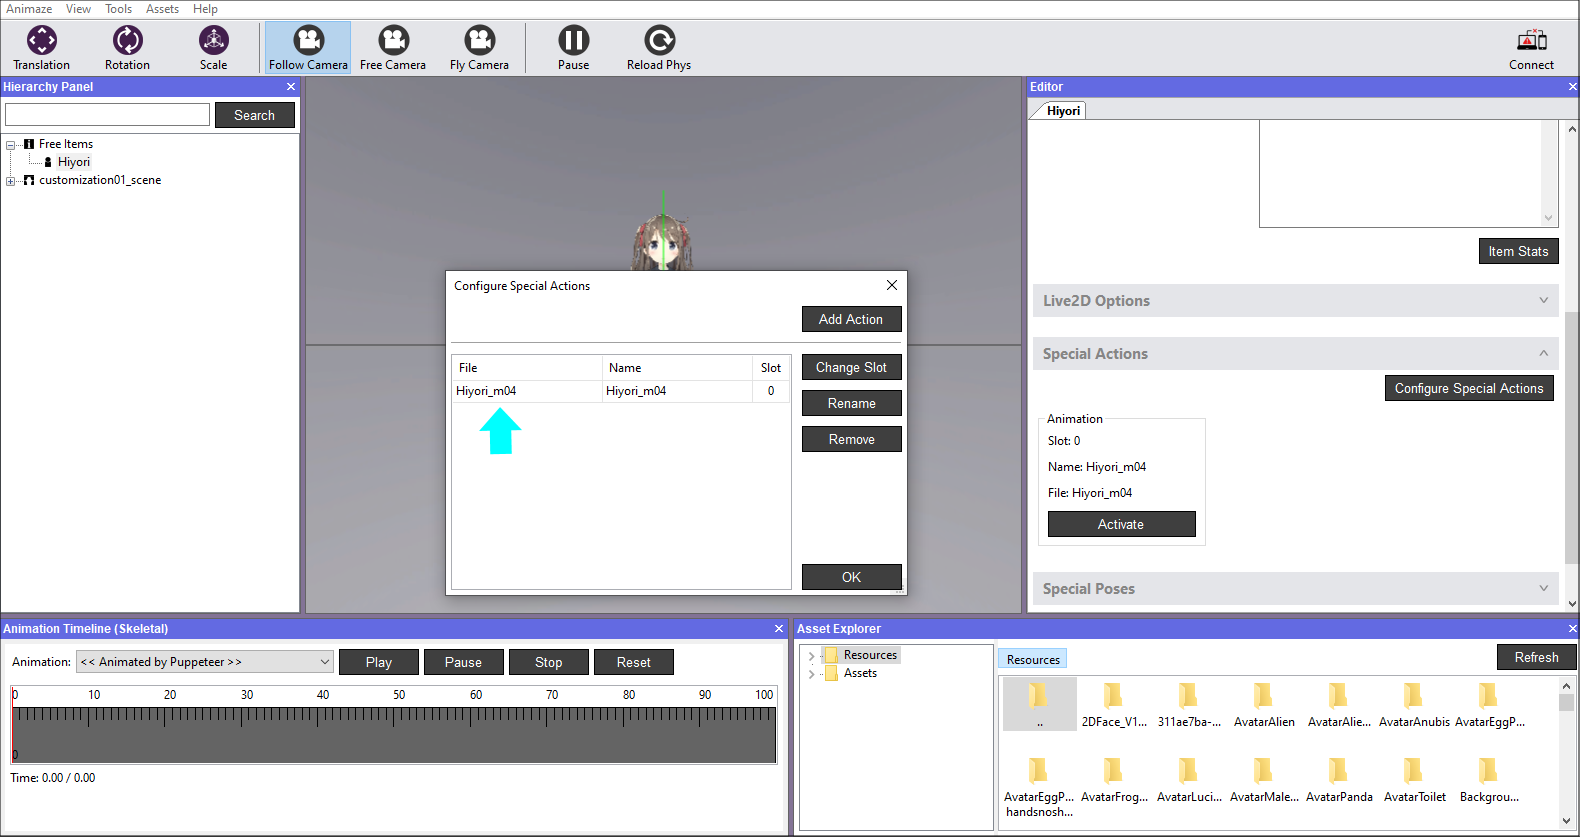Close the Configure Special Actions dialog
1580x837 pixels.
(x=891, y=285)
